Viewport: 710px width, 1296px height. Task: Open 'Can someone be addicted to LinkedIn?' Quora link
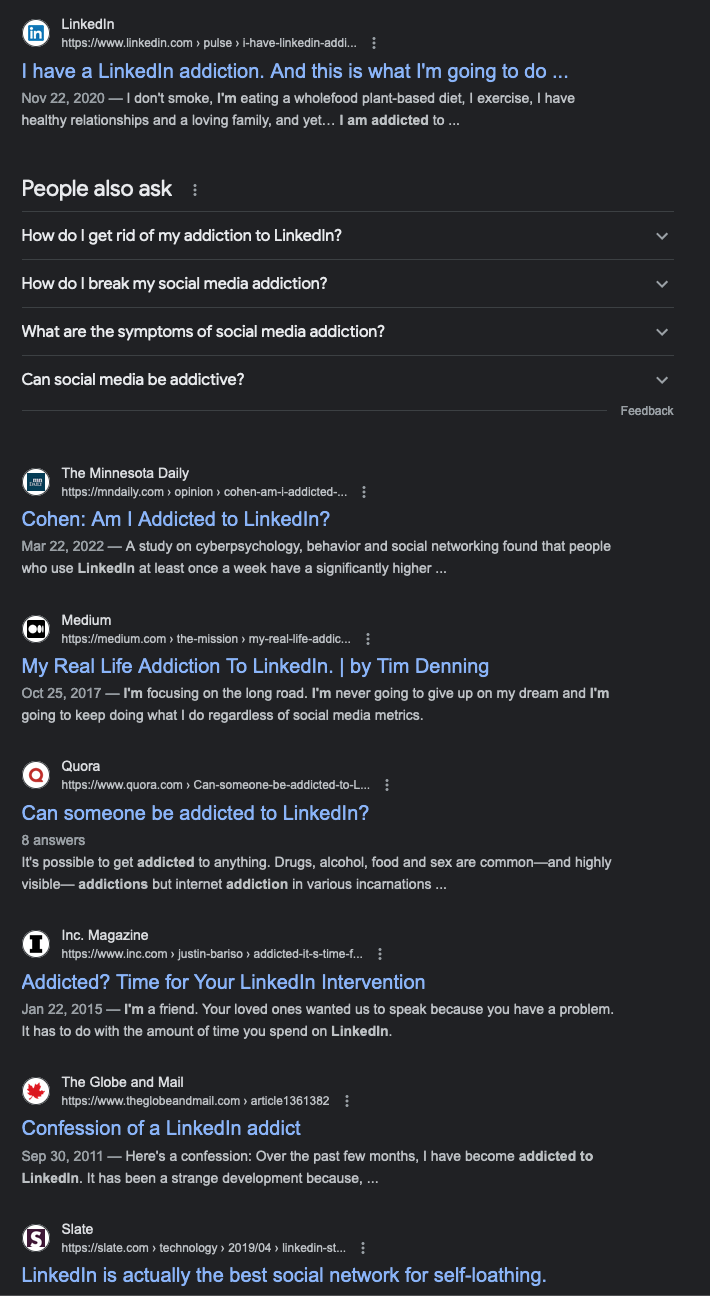[195, 813]
